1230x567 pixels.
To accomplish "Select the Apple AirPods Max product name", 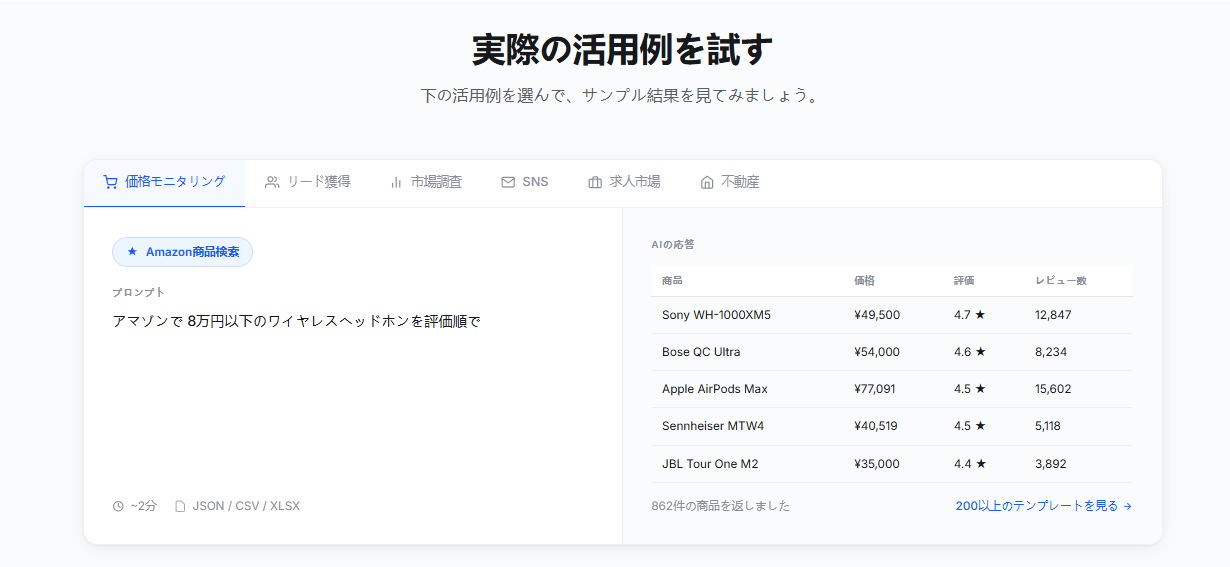I will point(715,389).
